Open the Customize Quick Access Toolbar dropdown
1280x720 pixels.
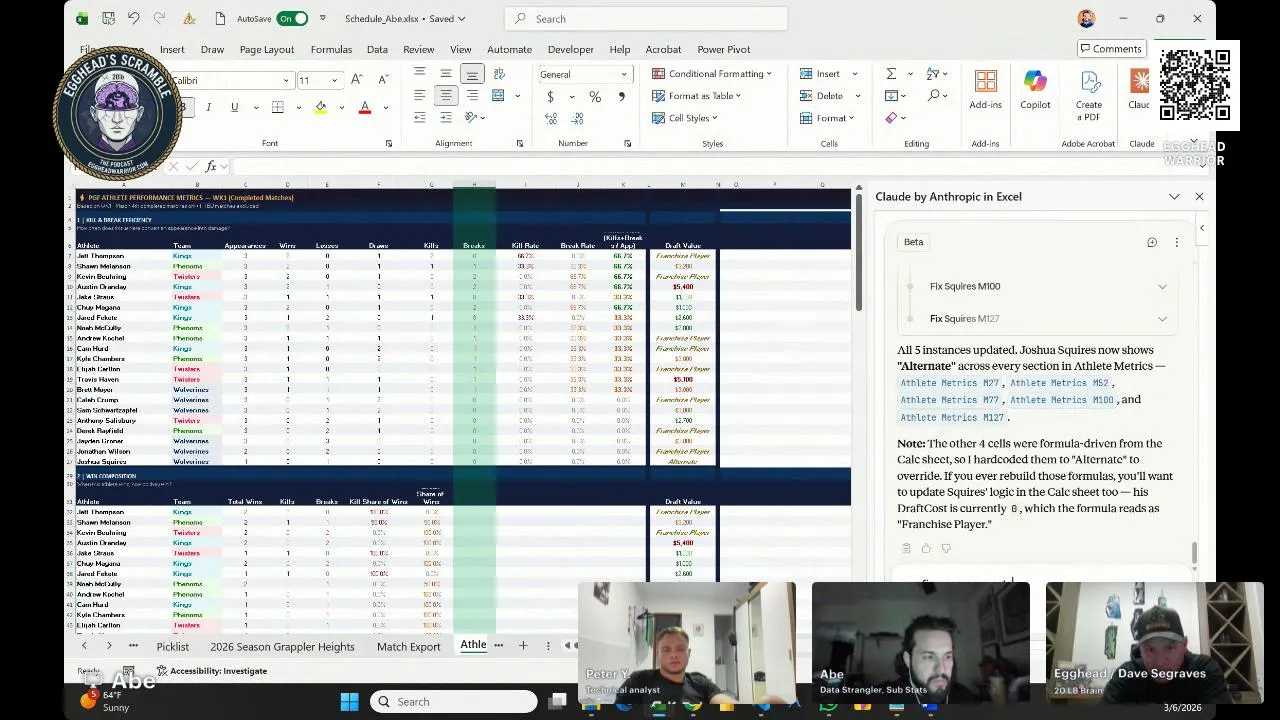(x=322, y=18)
